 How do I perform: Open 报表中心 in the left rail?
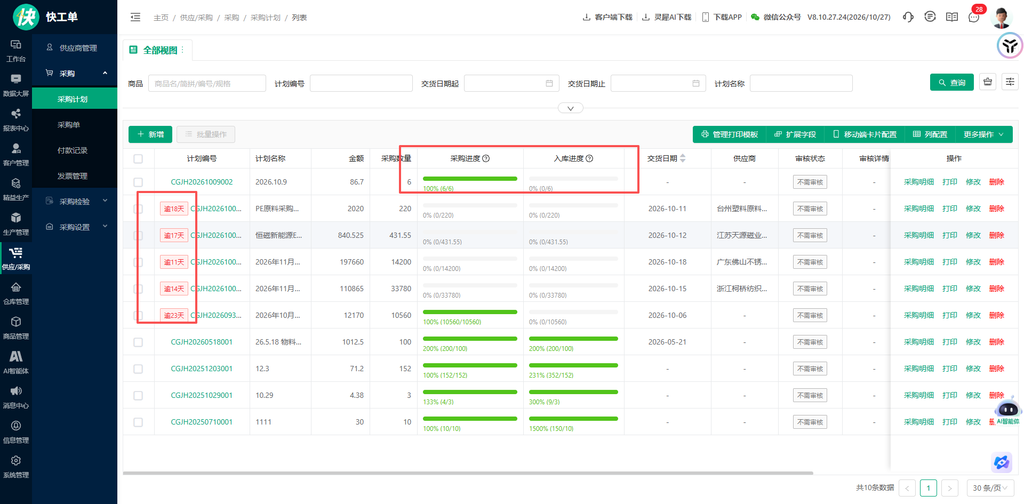coord(16,119)
